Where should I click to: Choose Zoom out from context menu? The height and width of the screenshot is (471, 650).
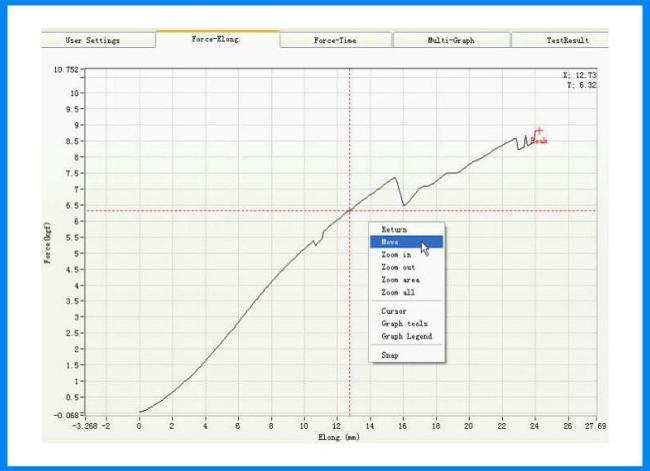398,268
